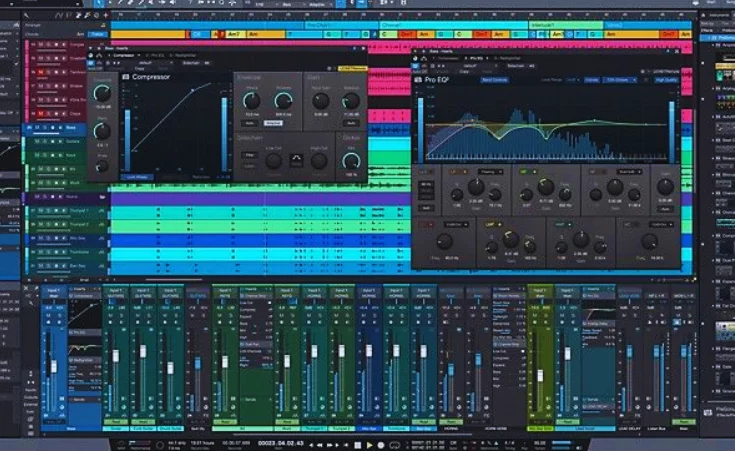The width and height of the screenshot is (735, 451).
Task: Click the Alto Sax channel fader
Action: tap(369, 350)
